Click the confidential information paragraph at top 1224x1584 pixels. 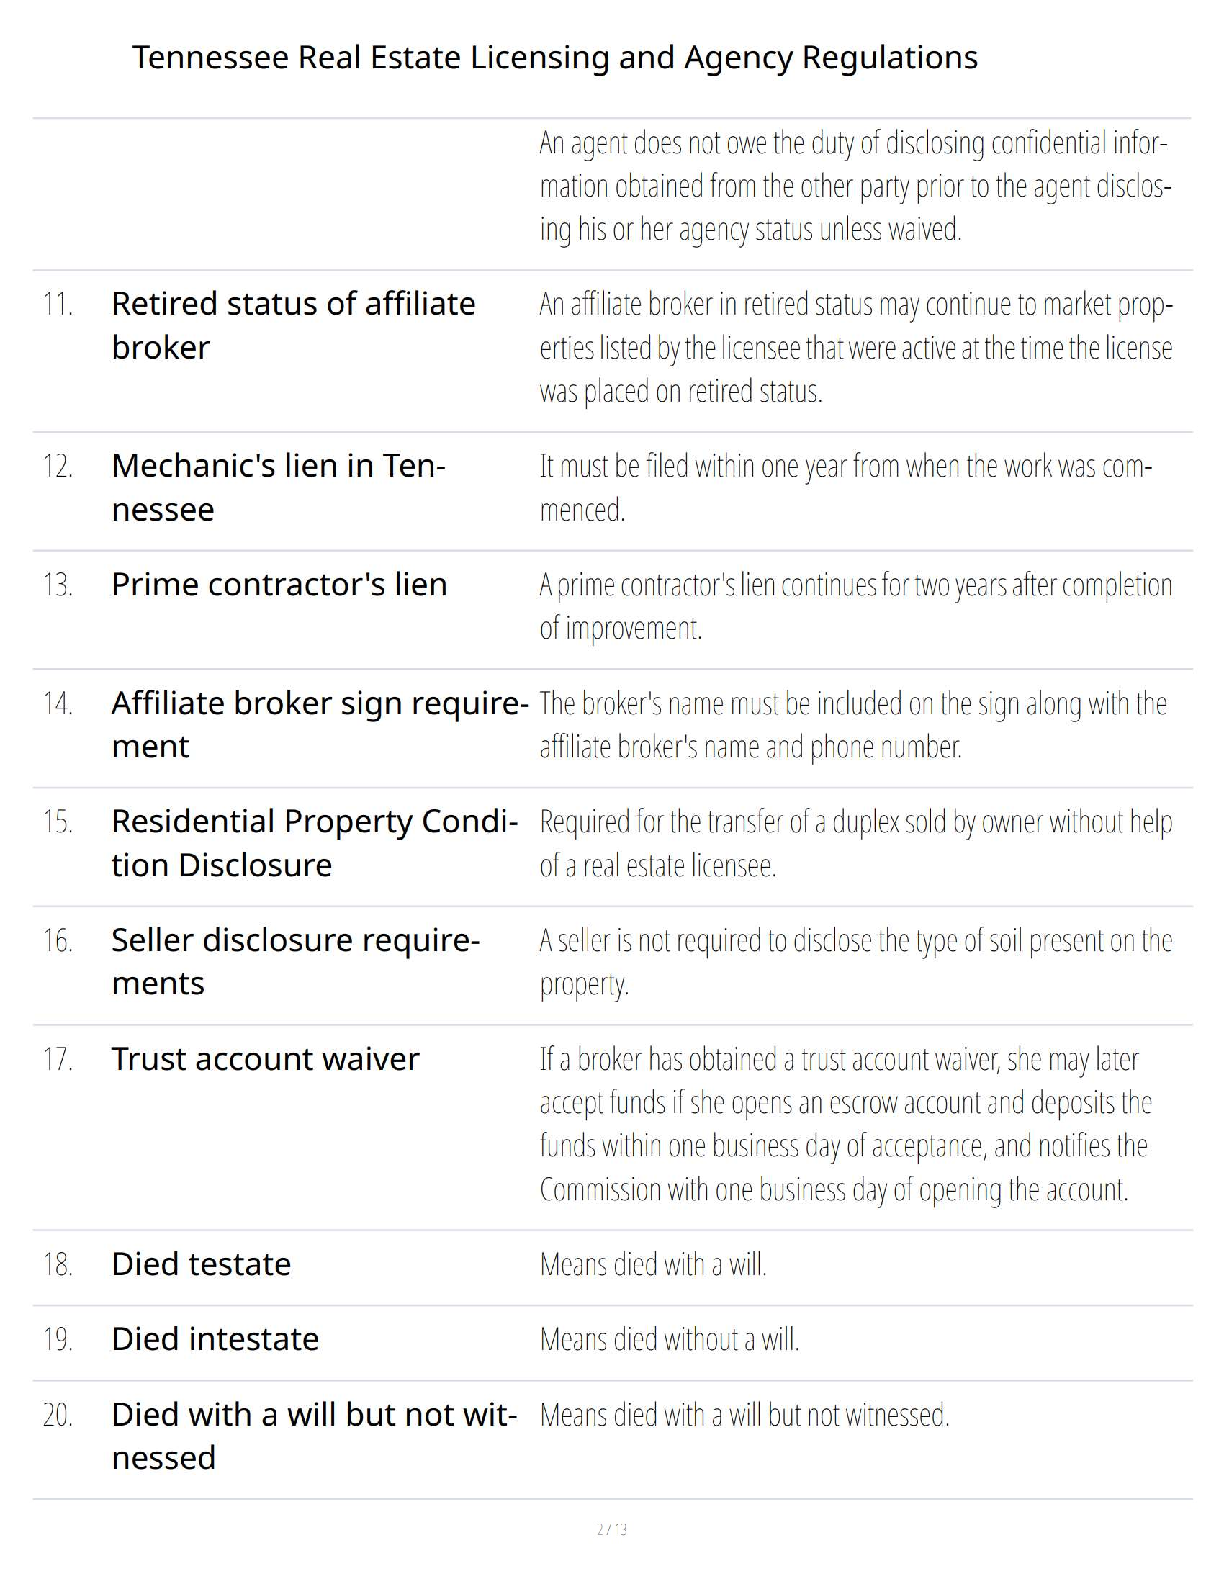pyautogui.click(x=855, y=187)
